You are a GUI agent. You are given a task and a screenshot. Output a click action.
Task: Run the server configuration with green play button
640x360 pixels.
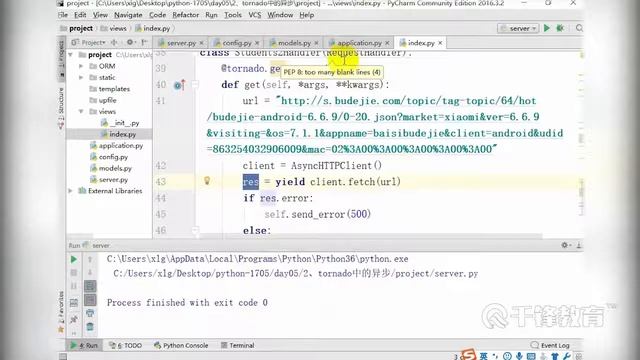click(547, 28)
